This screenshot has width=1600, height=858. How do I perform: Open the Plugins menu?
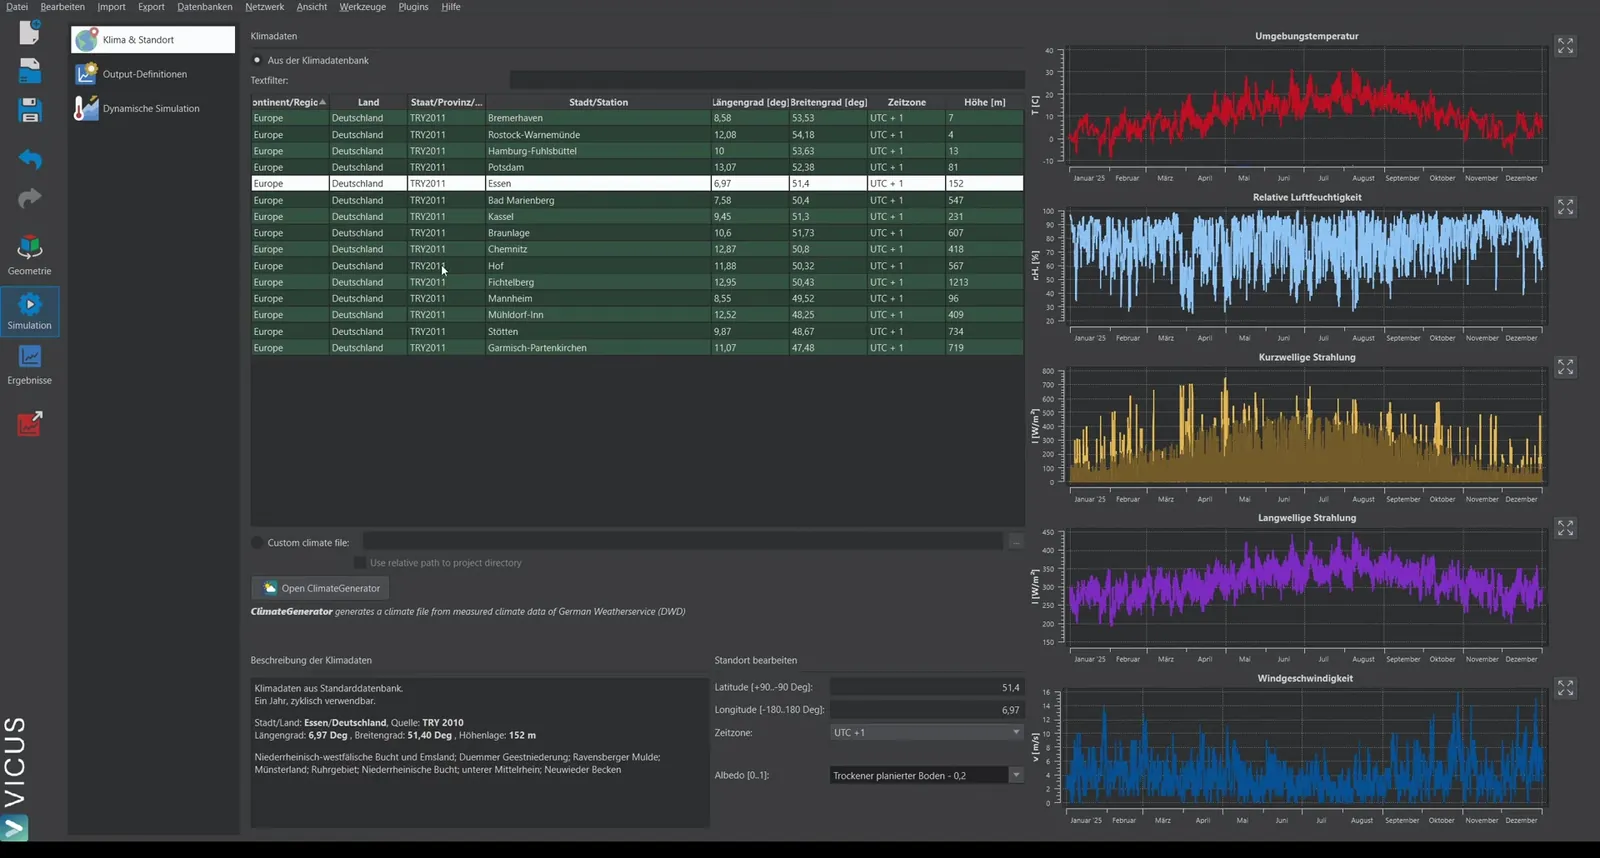(413, 7)
